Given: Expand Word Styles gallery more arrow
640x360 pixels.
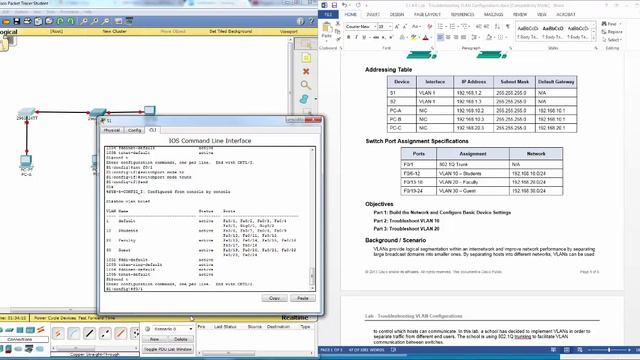Looking at the screenshot, I should point(593,38).
